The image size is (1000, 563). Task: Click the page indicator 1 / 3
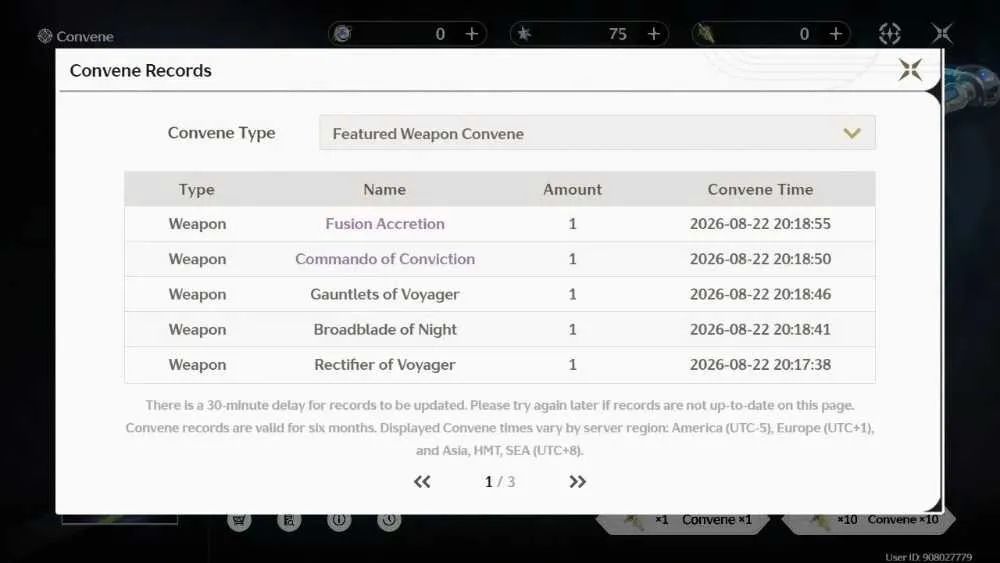499,482
